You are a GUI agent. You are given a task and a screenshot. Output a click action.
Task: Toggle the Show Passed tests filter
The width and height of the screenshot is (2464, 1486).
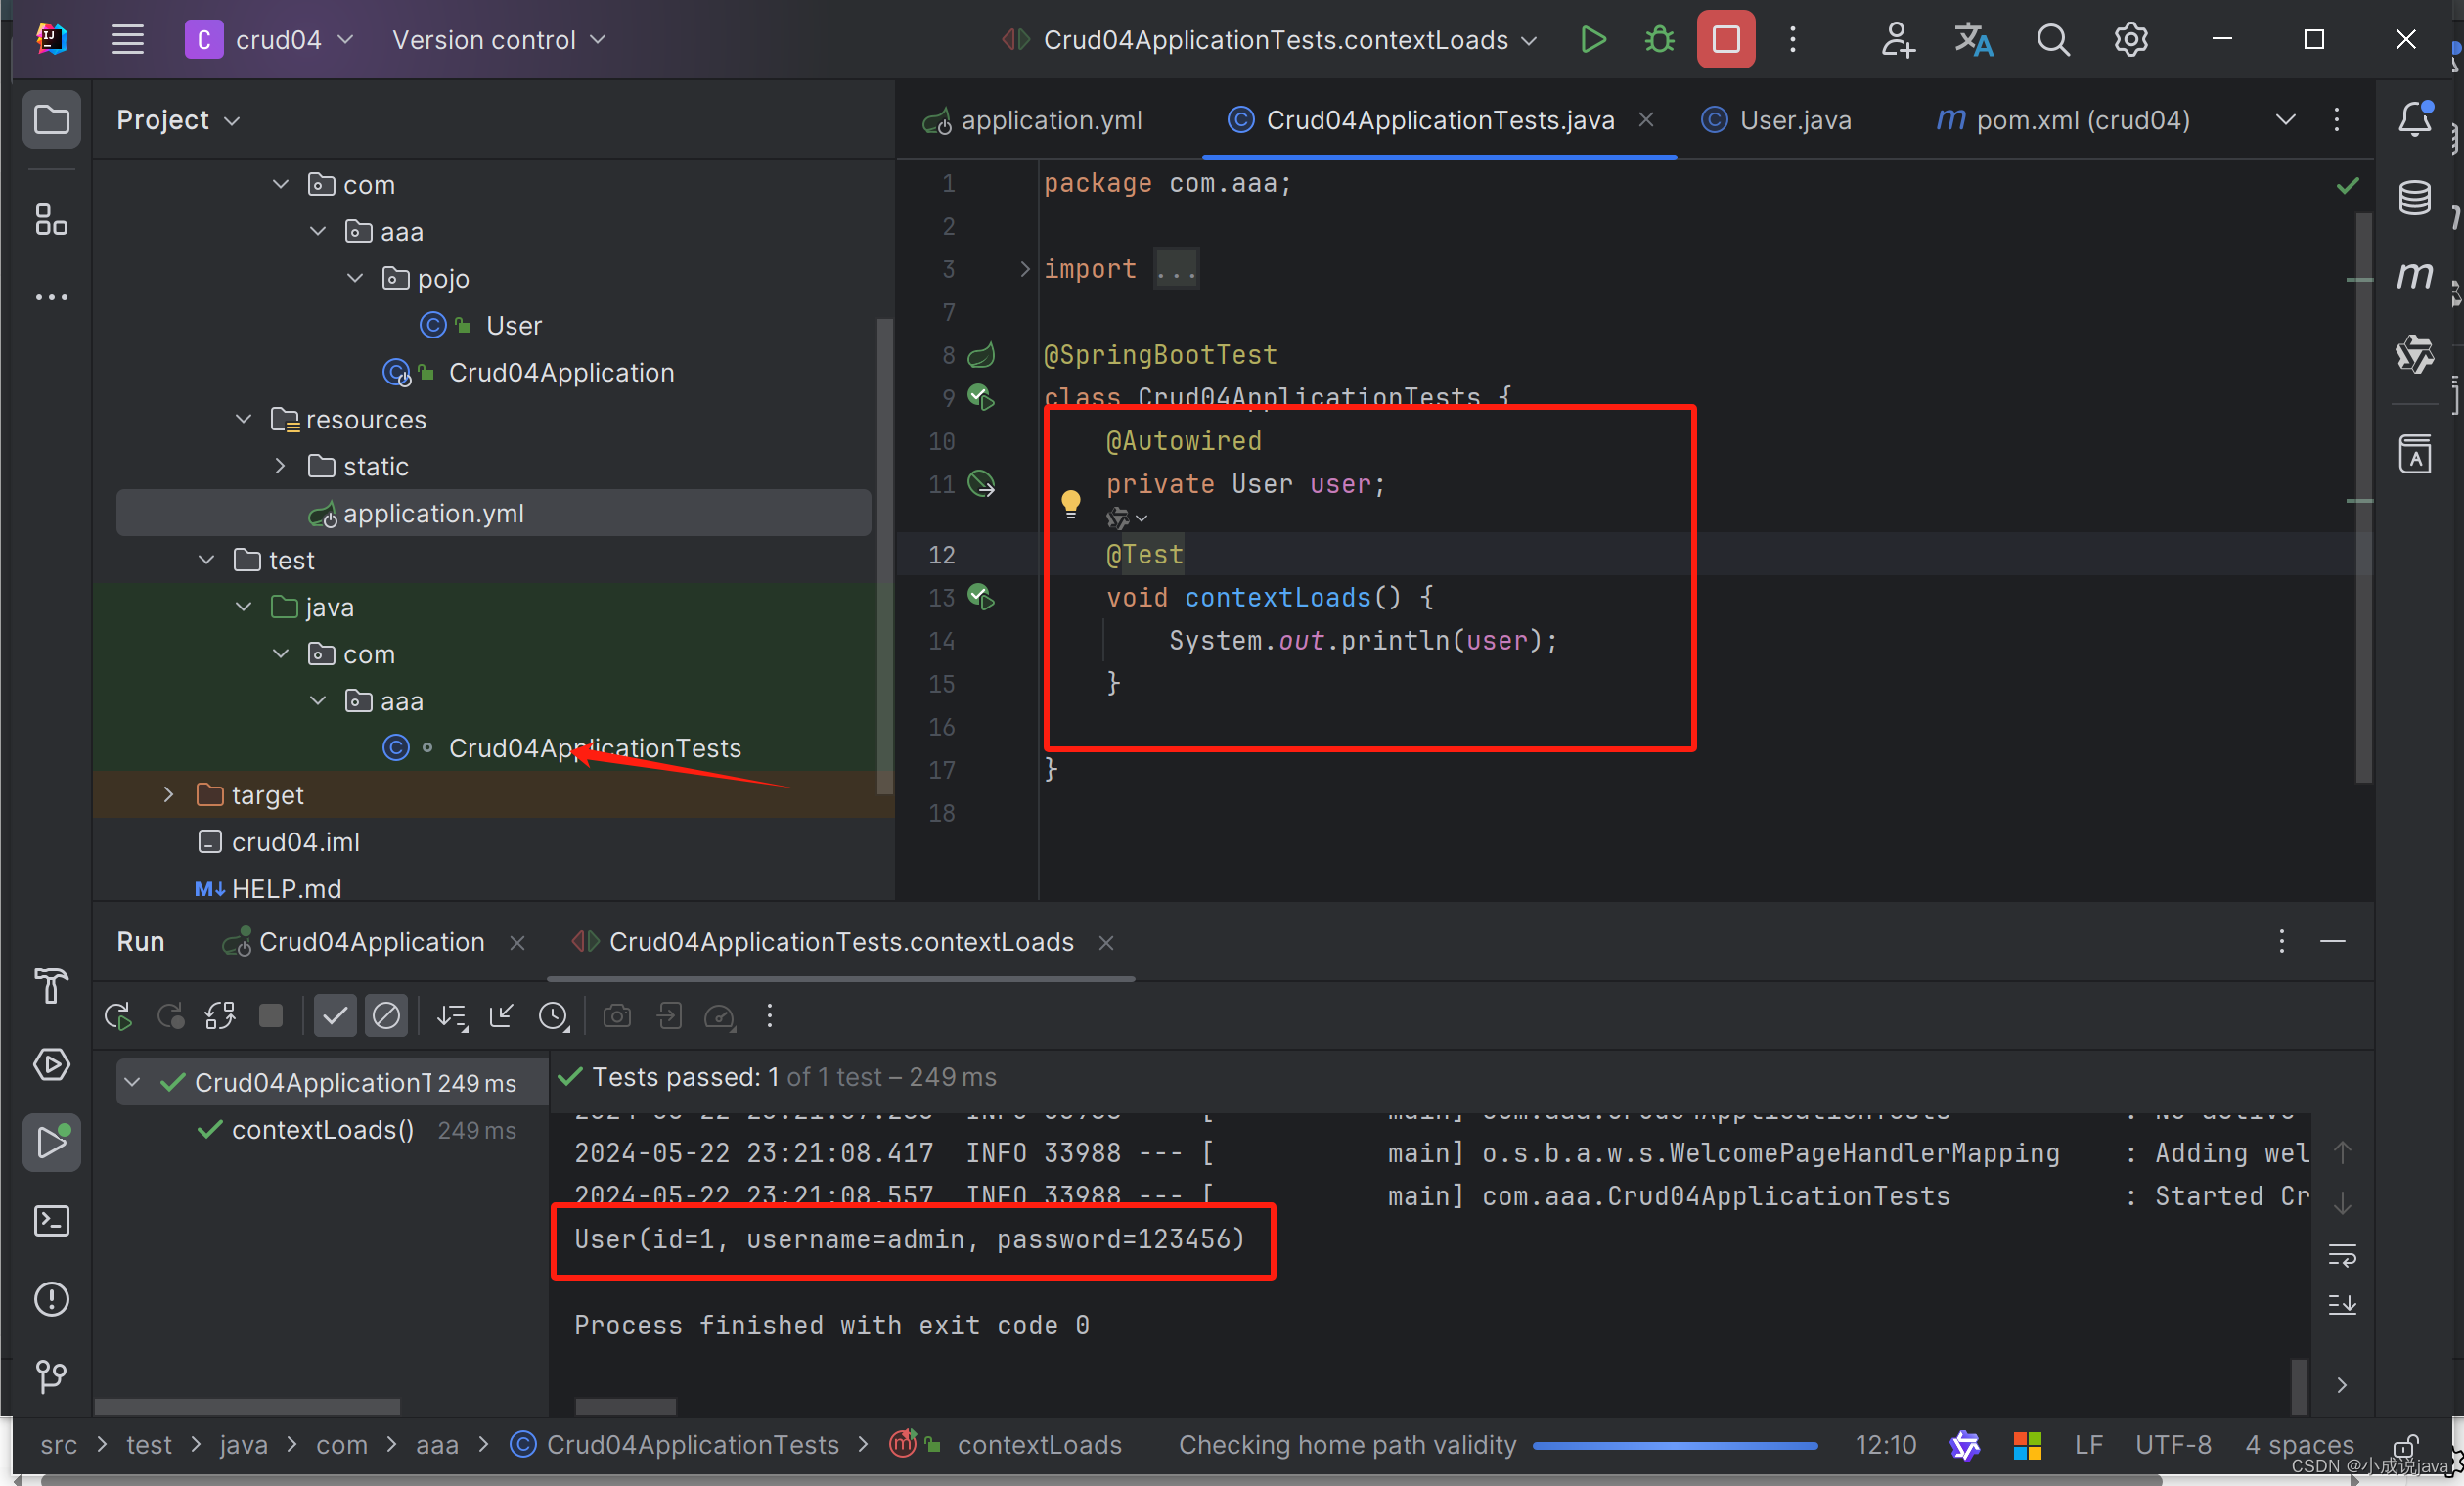(335, 1016)
